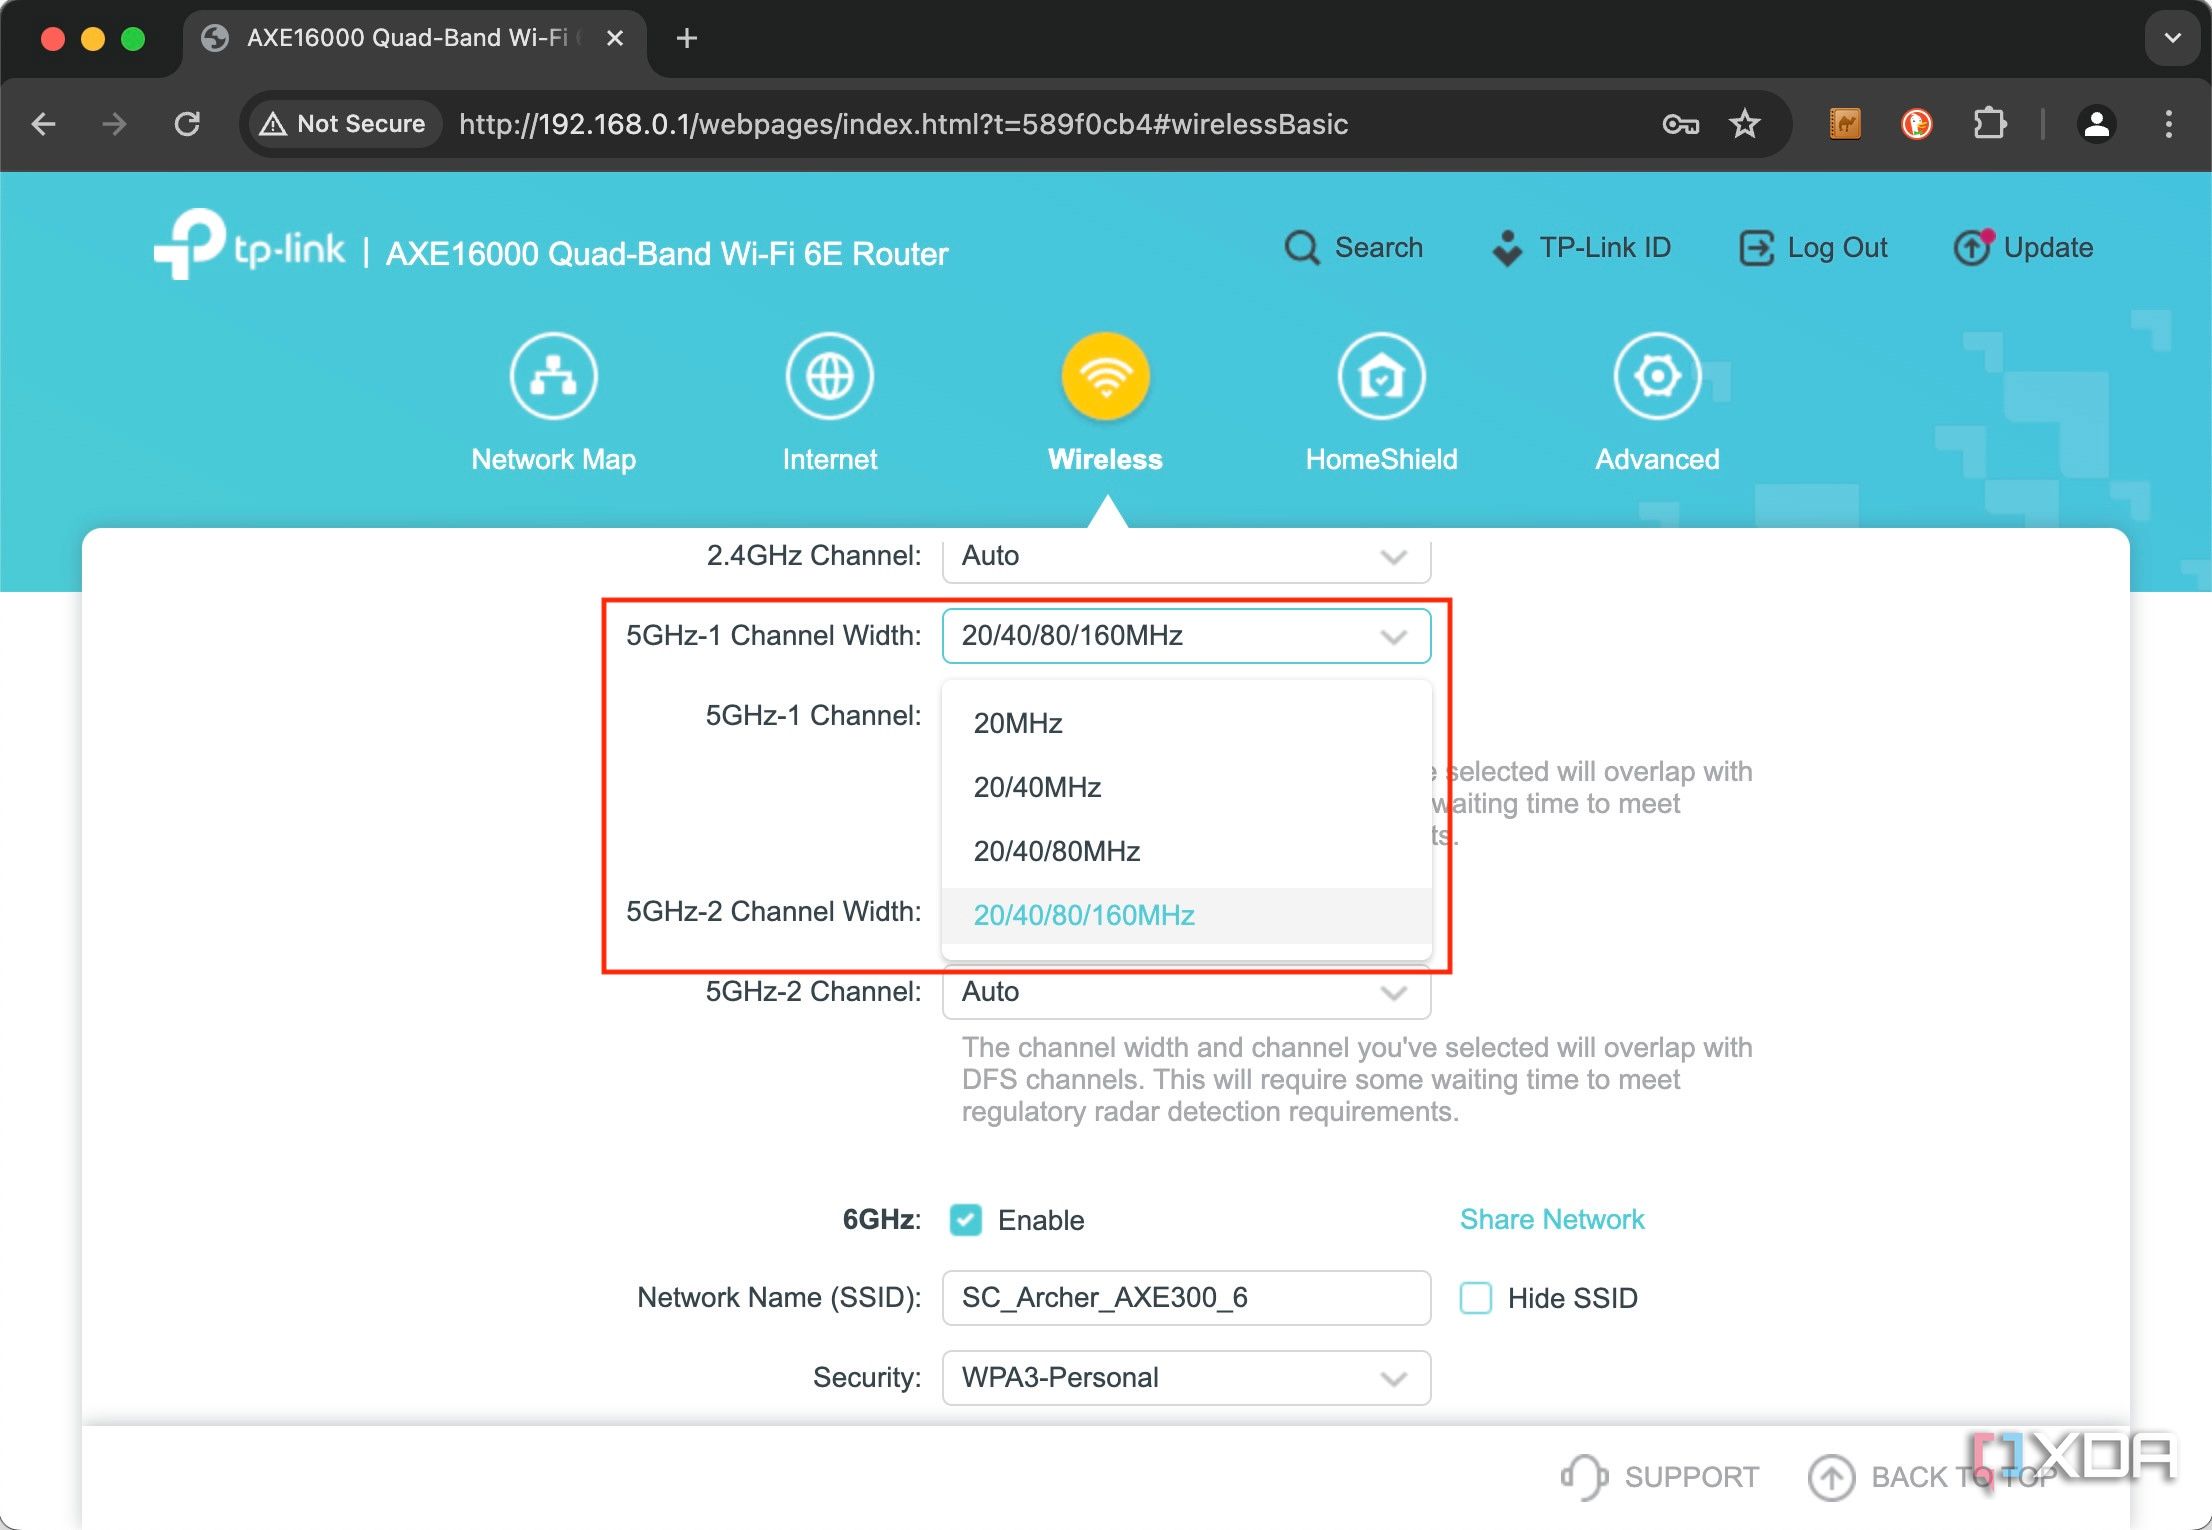Click the saved password key icon
Screen dimensions: 2212x1530
pyautogui.click(x=1680, y=124)
